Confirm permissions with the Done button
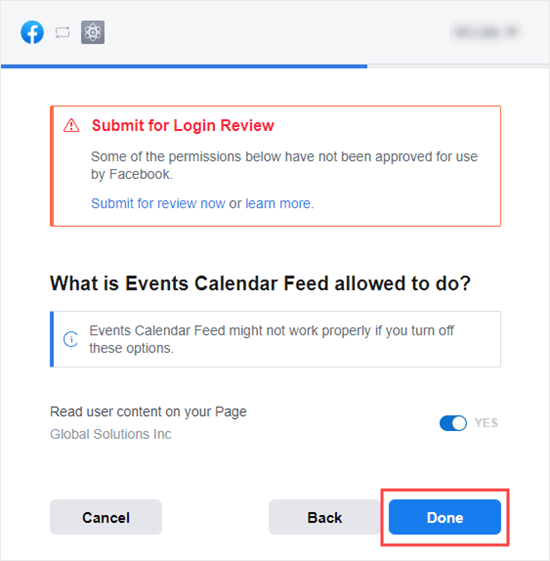 445,517
